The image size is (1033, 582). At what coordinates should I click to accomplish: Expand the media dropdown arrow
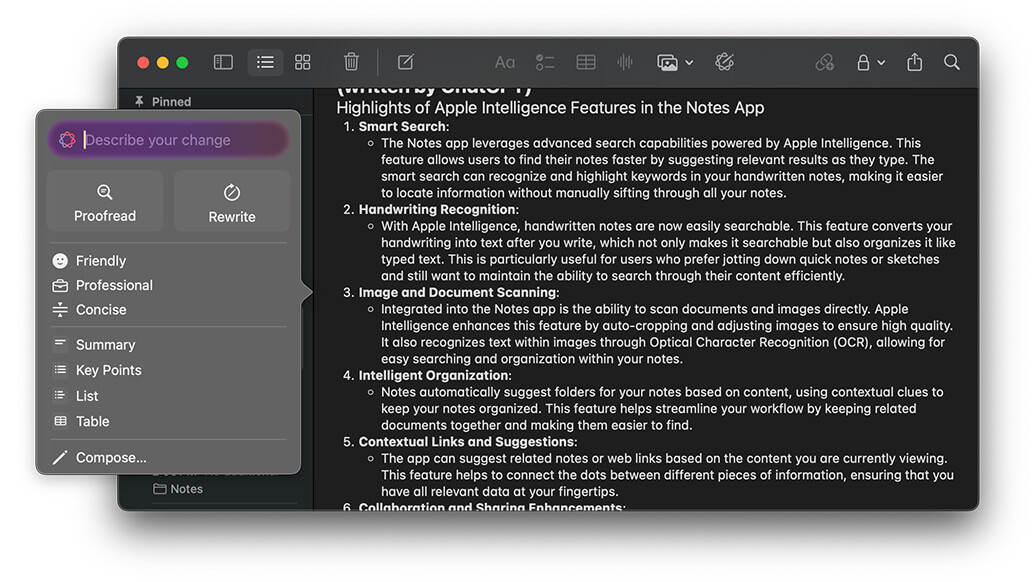pos(689,63)
